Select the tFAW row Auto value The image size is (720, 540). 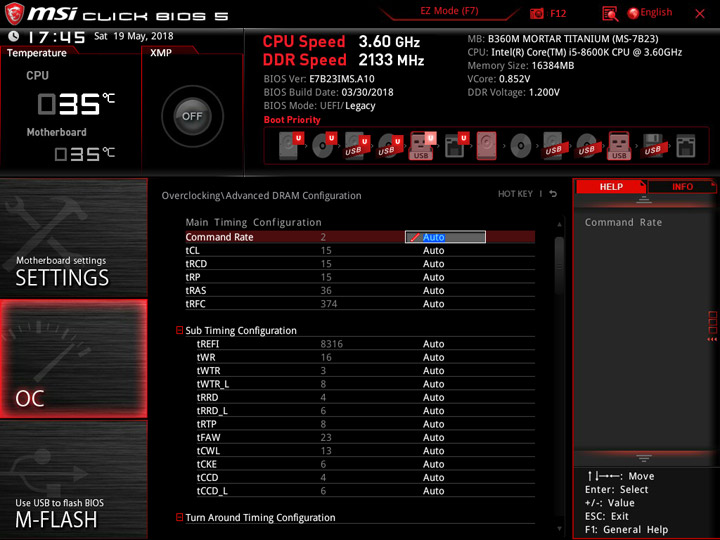(x=433, y=437)
